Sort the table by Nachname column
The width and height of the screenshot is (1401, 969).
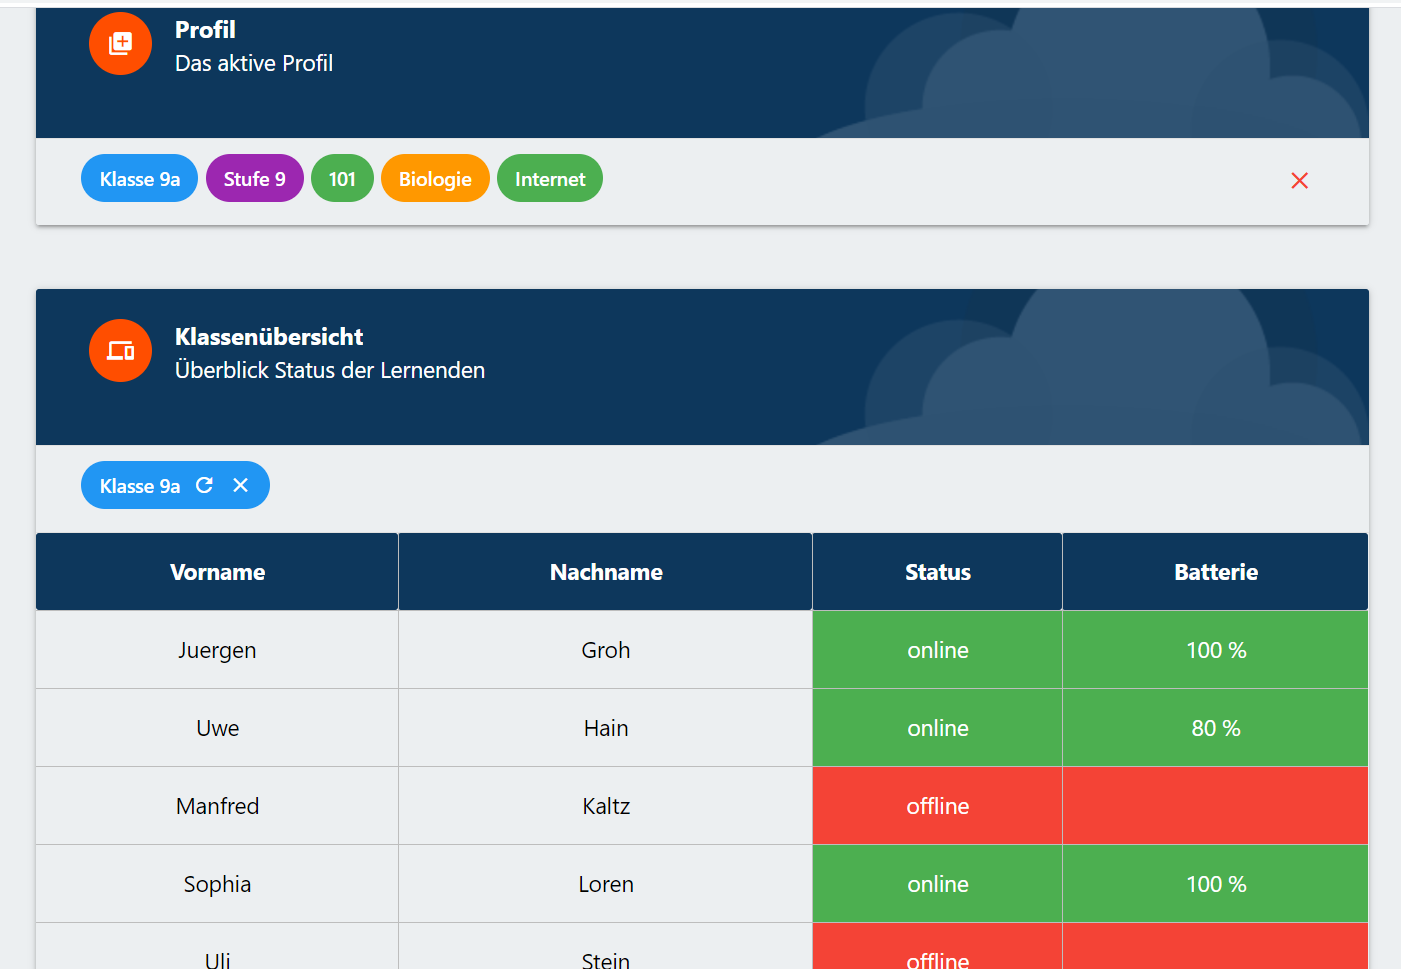606,571
